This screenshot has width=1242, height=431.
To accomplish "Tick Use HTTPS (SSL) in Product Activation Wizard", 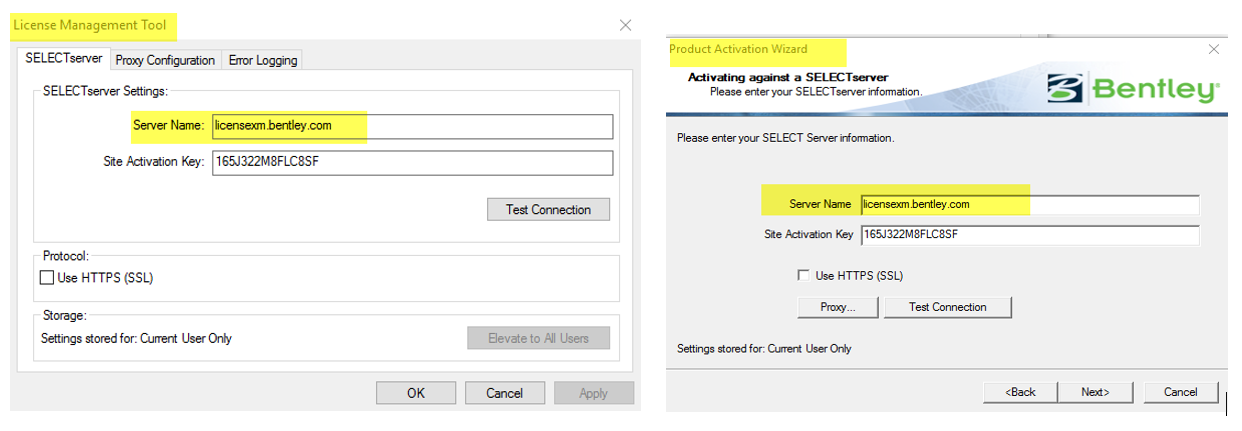I will tap(803, 275).
